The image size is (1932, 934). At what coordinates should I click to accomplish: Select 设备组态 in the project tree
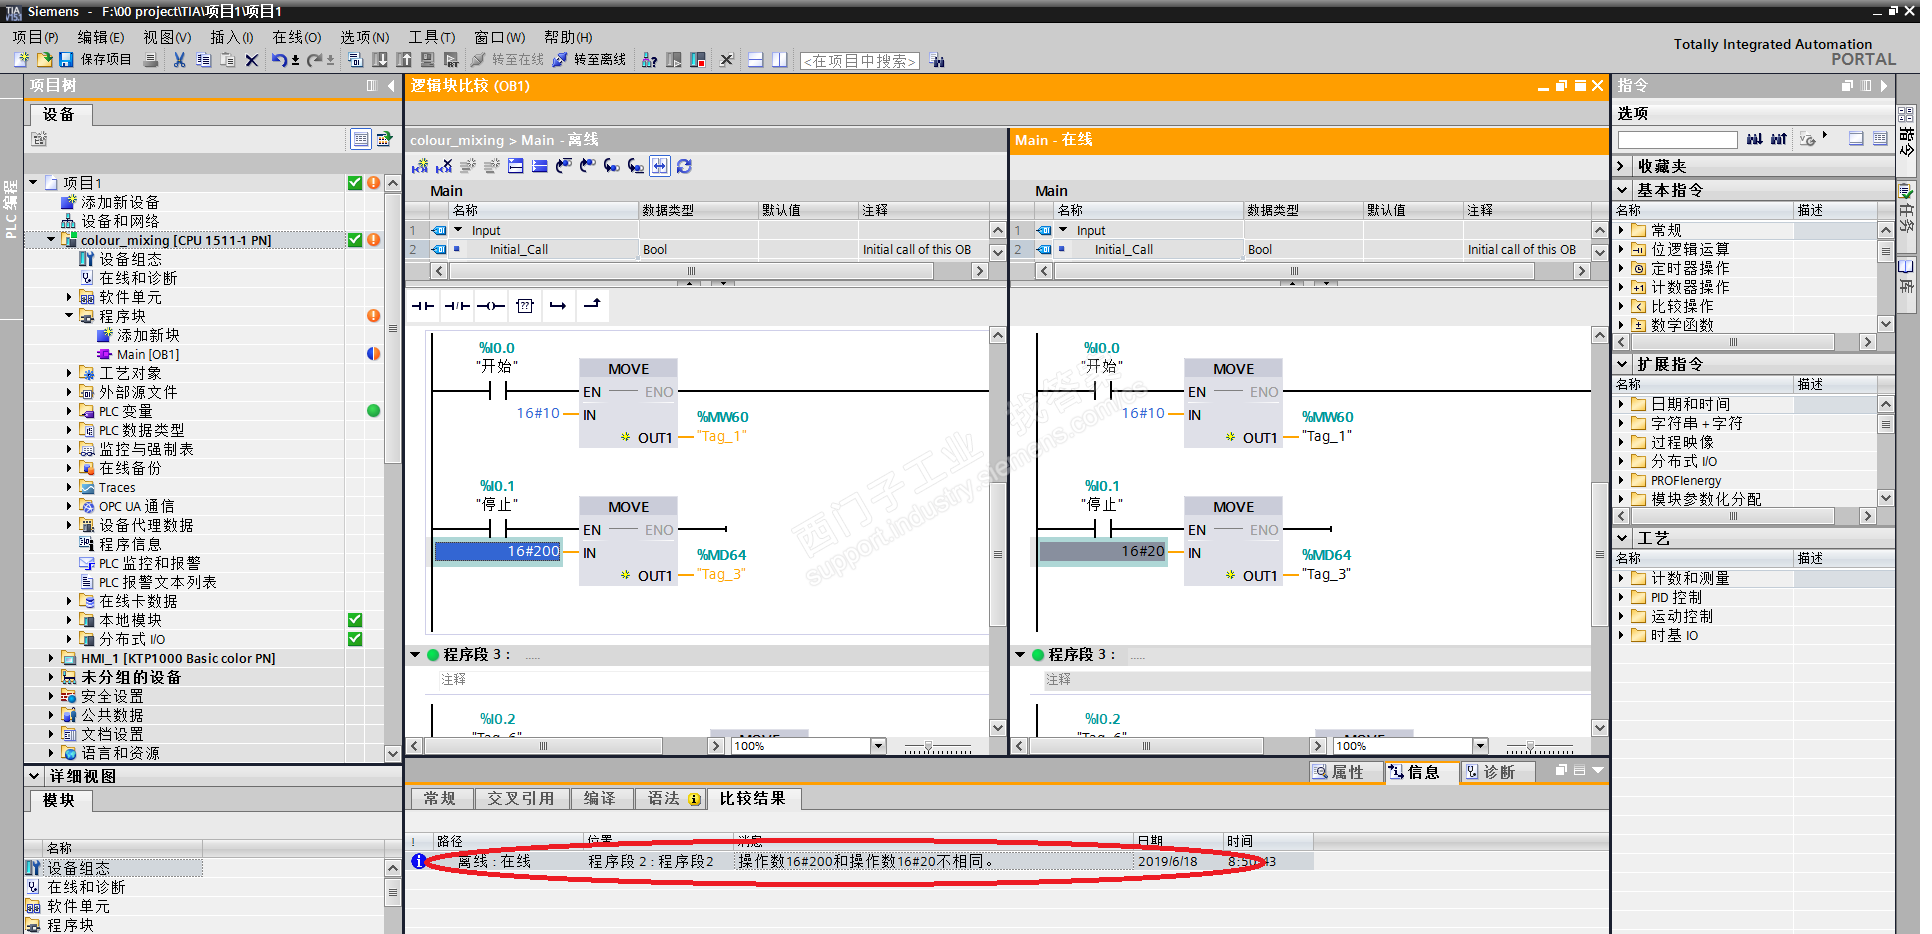[x=130, y=259]
